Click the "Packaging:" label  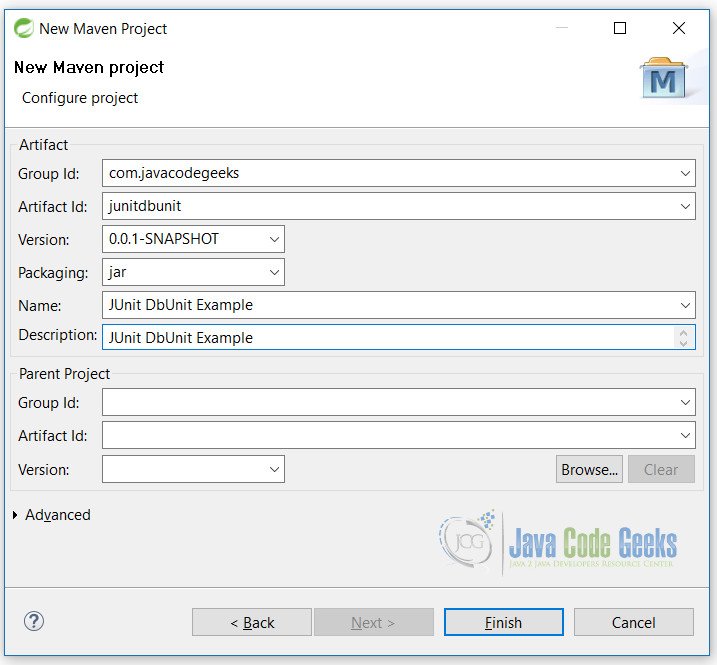tap(53, 273)
